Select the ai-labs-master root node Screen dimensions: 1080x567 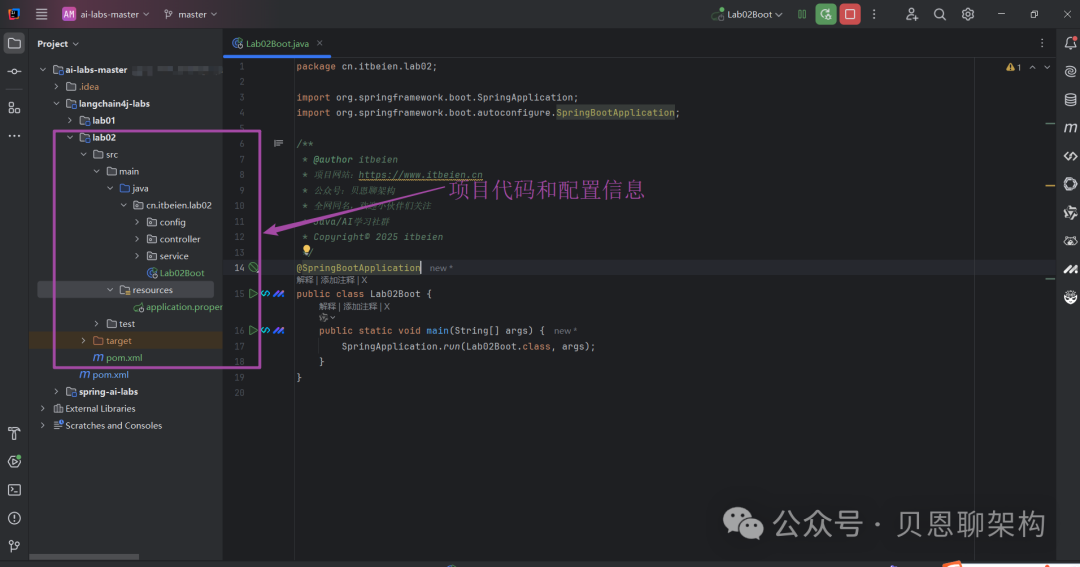(x=90, y=70)
